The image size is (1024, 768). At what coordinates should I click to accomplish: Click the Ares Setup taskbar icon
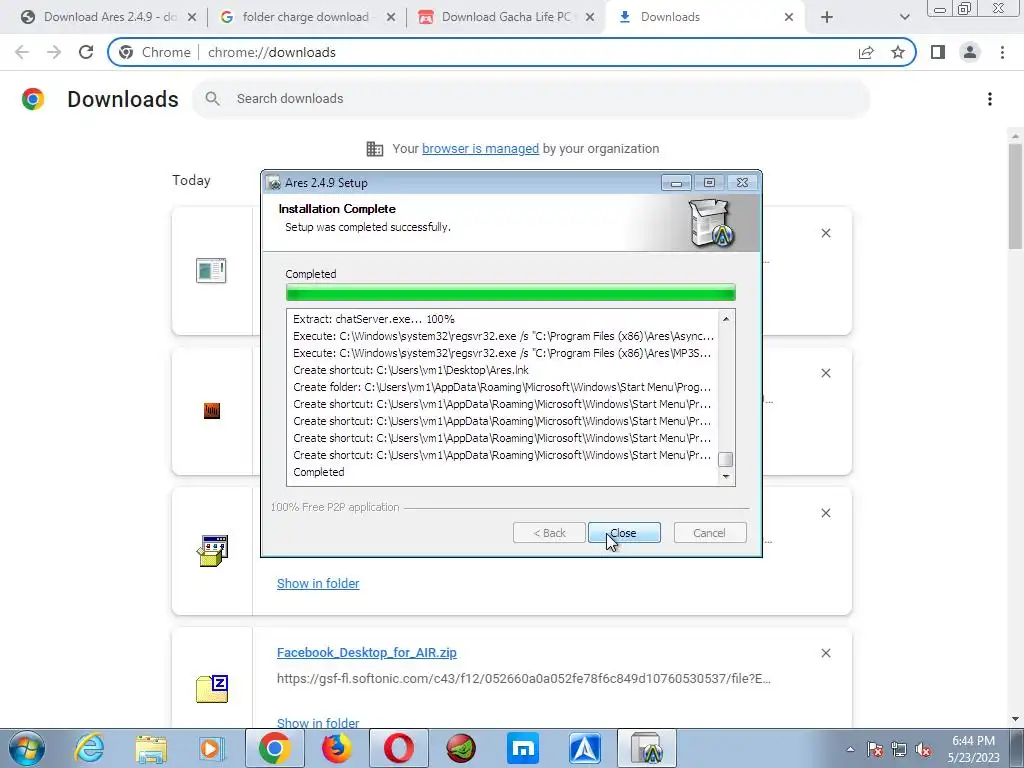click(647, 748)
